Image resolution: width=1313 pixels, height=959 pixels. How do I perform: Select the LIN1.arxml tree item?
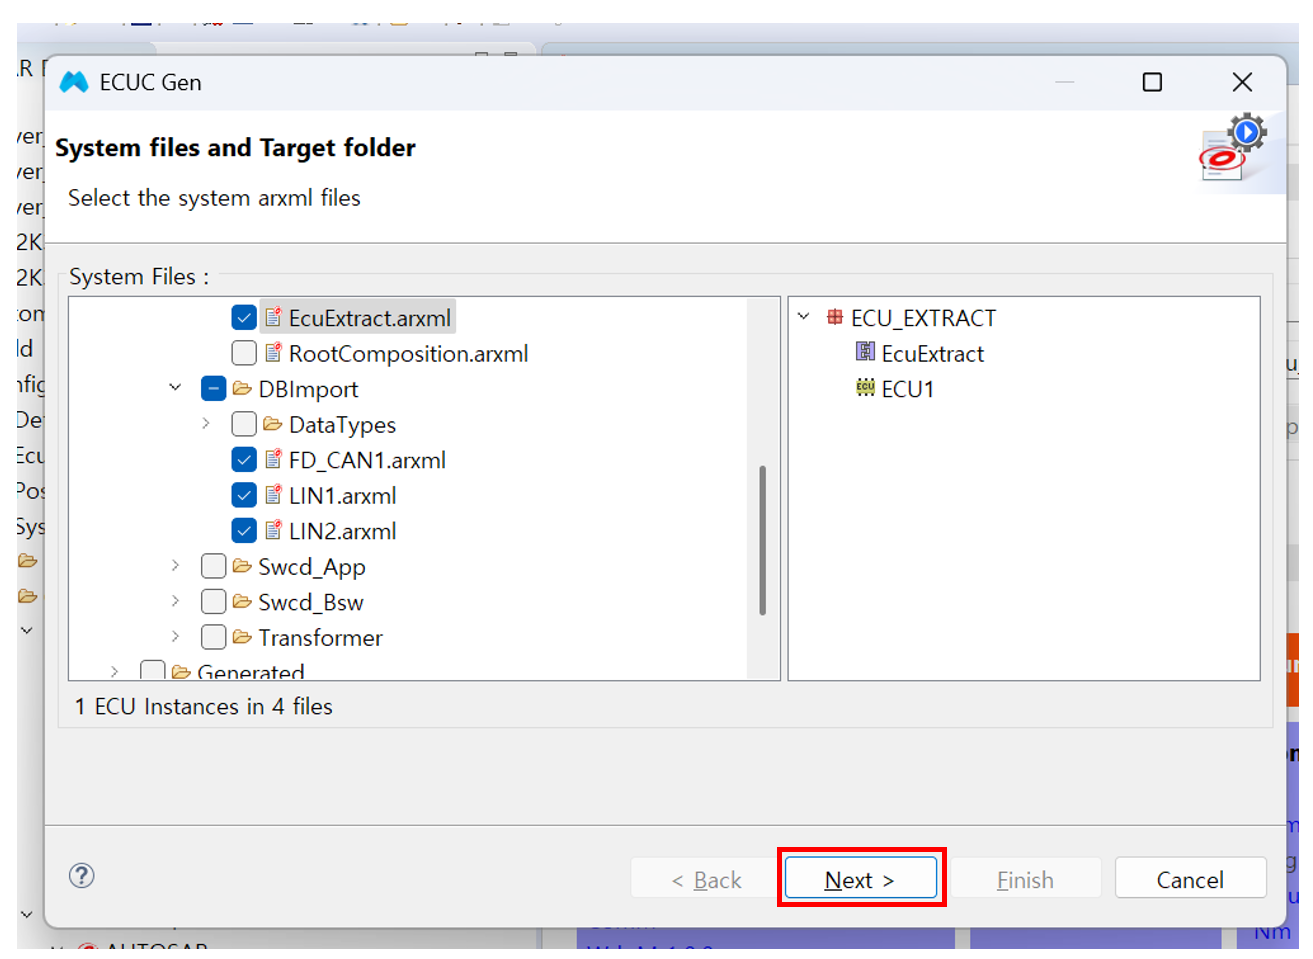click(x=342, y=496)
